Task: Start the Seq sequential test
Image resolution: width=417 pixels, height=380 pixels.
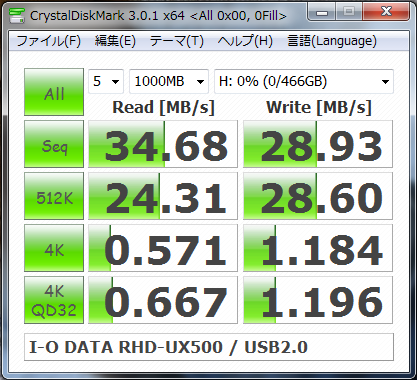Action: [54, 144]
